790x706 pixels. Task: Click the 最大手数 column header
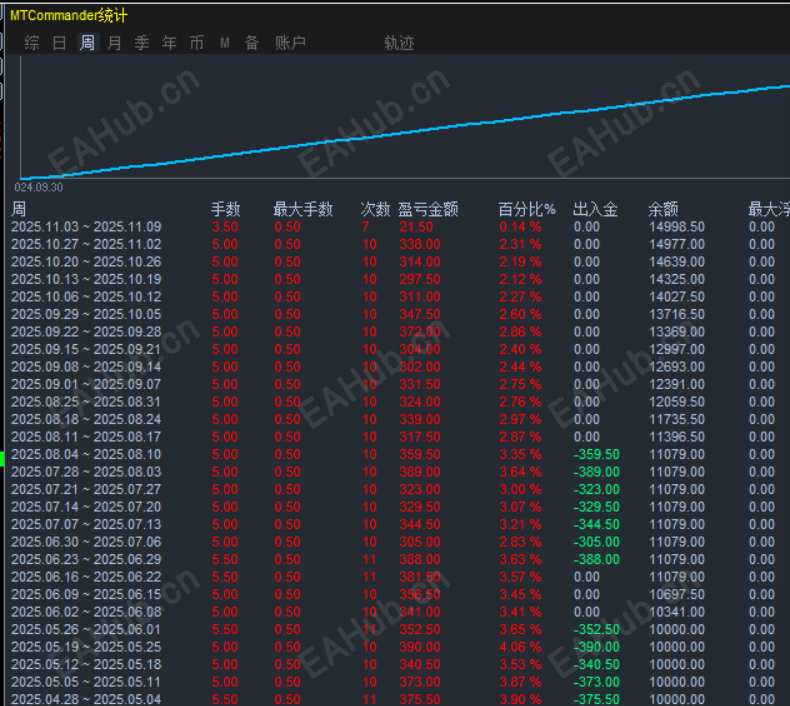303,209
